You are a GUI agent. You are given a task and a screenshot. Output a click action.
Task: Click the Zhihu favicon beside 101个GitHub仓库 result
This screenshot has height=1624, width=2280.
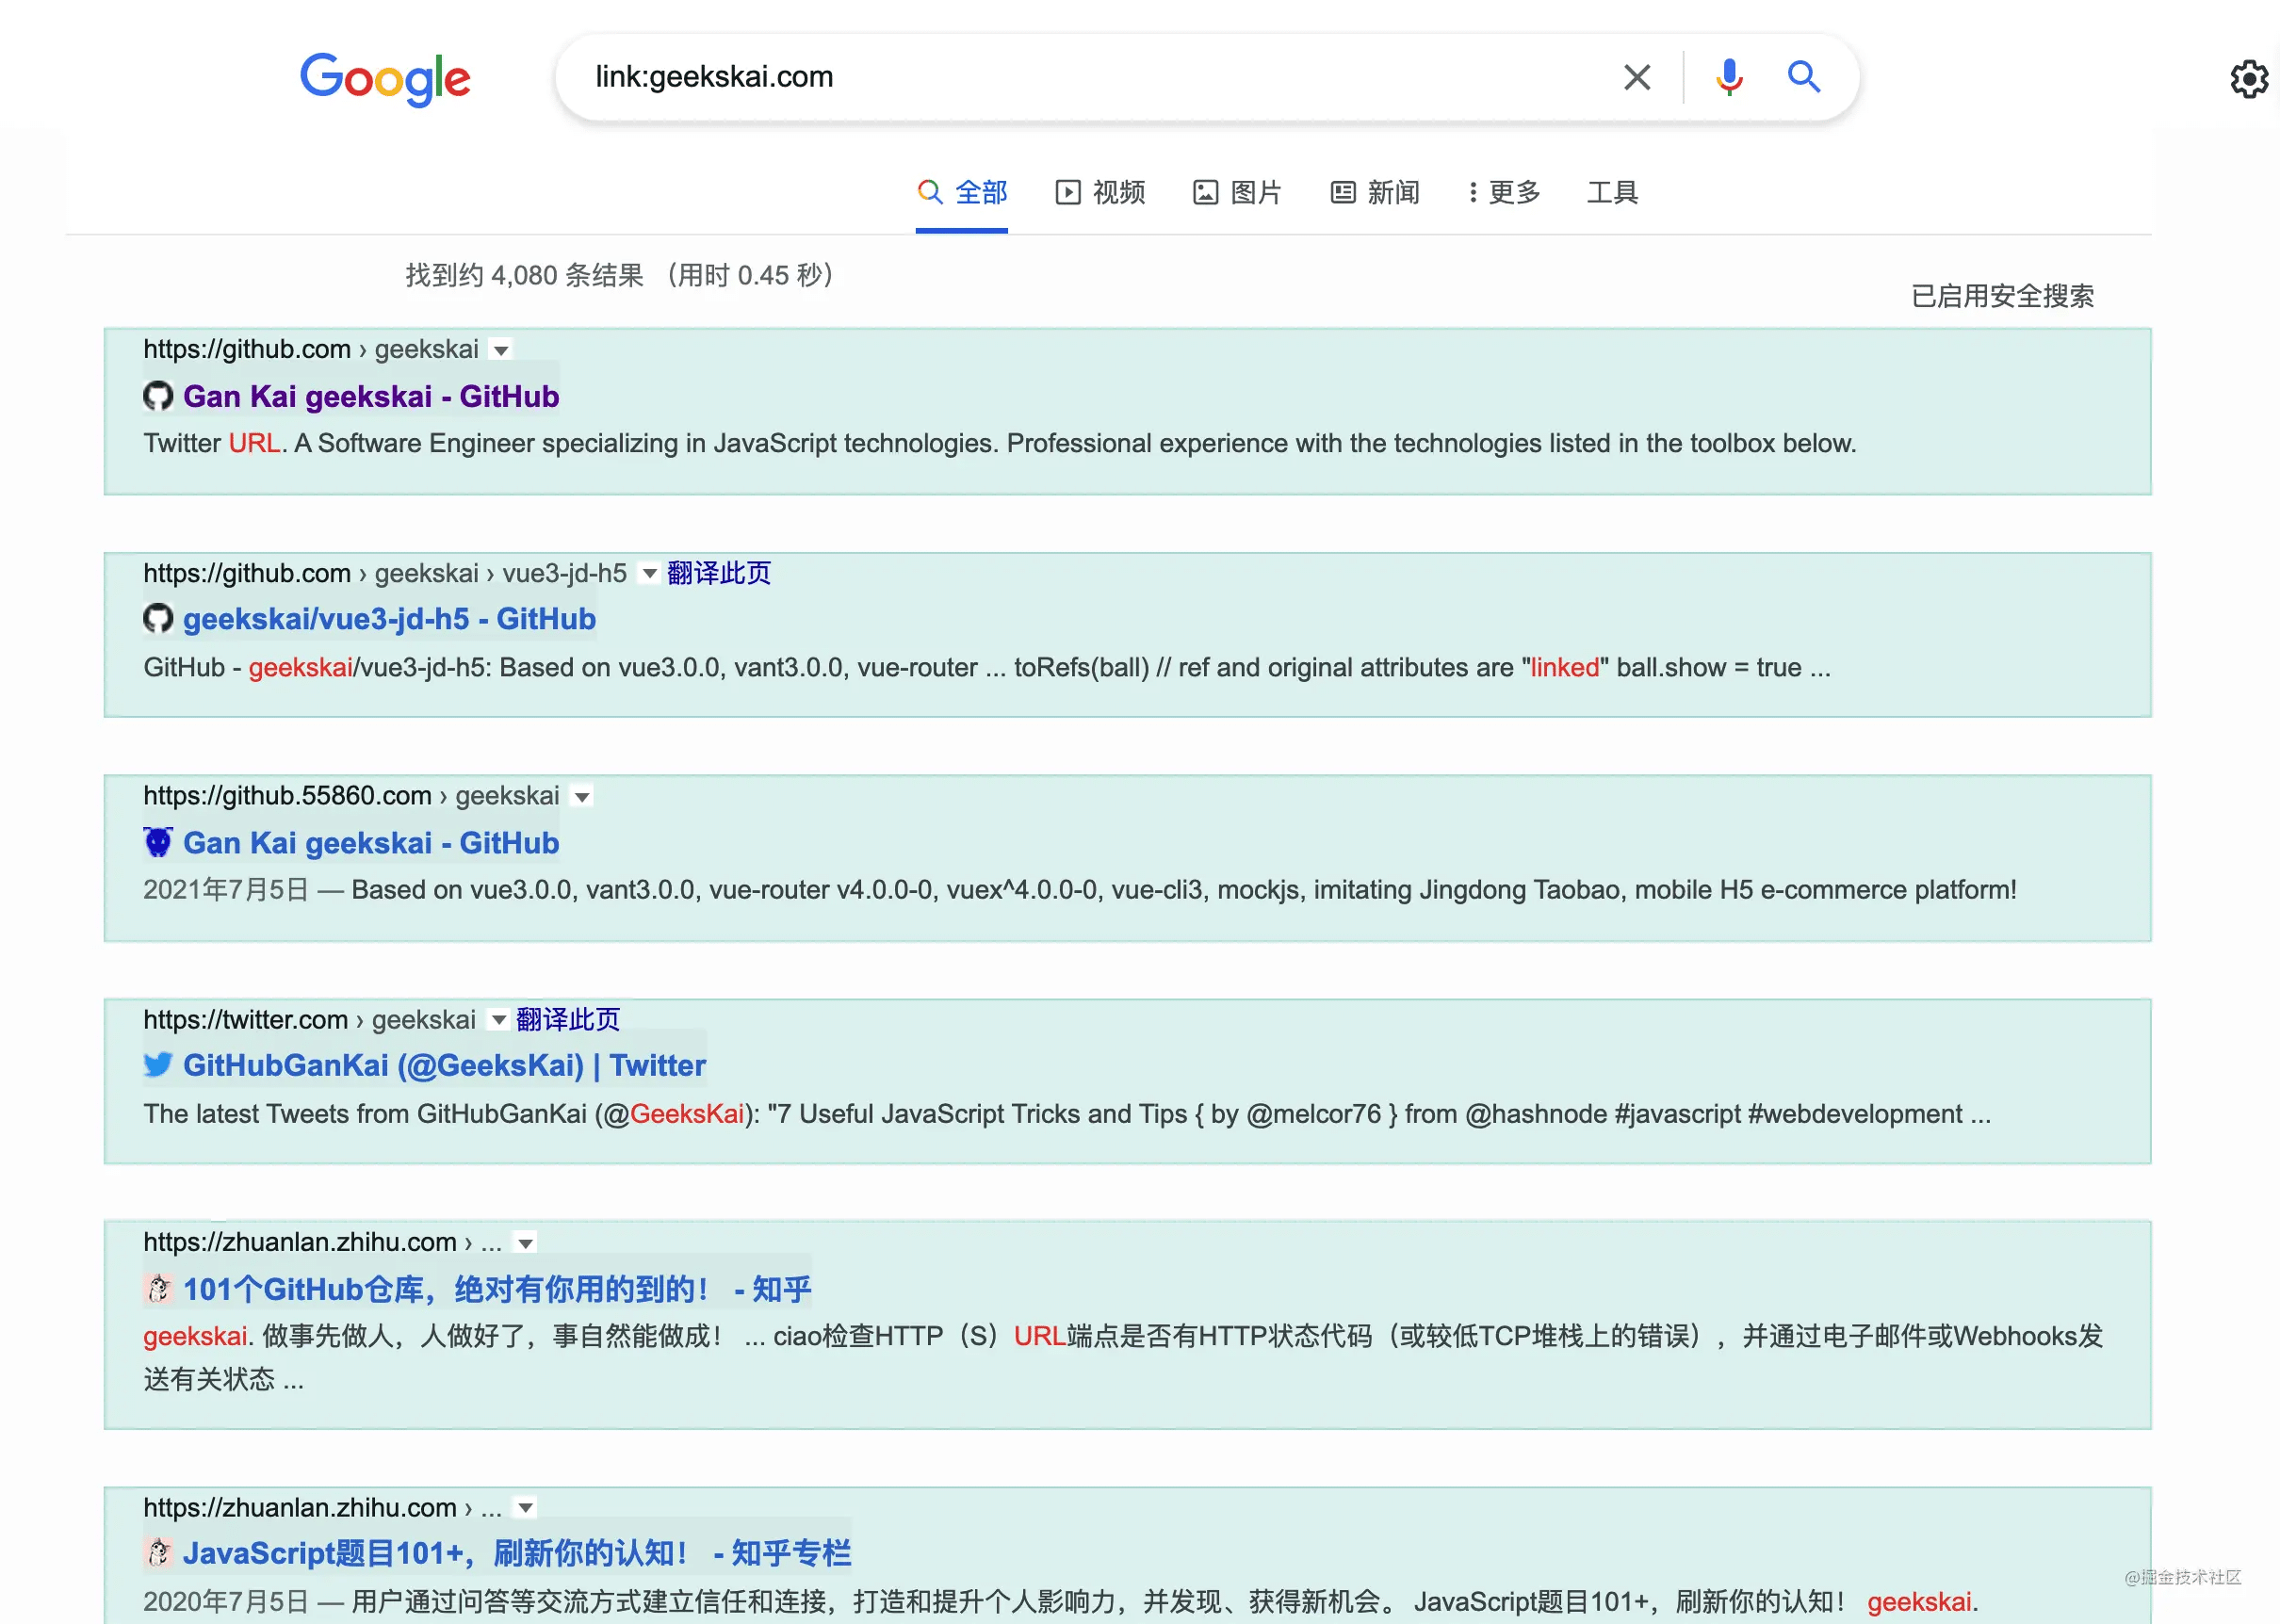pos(158,1289)
